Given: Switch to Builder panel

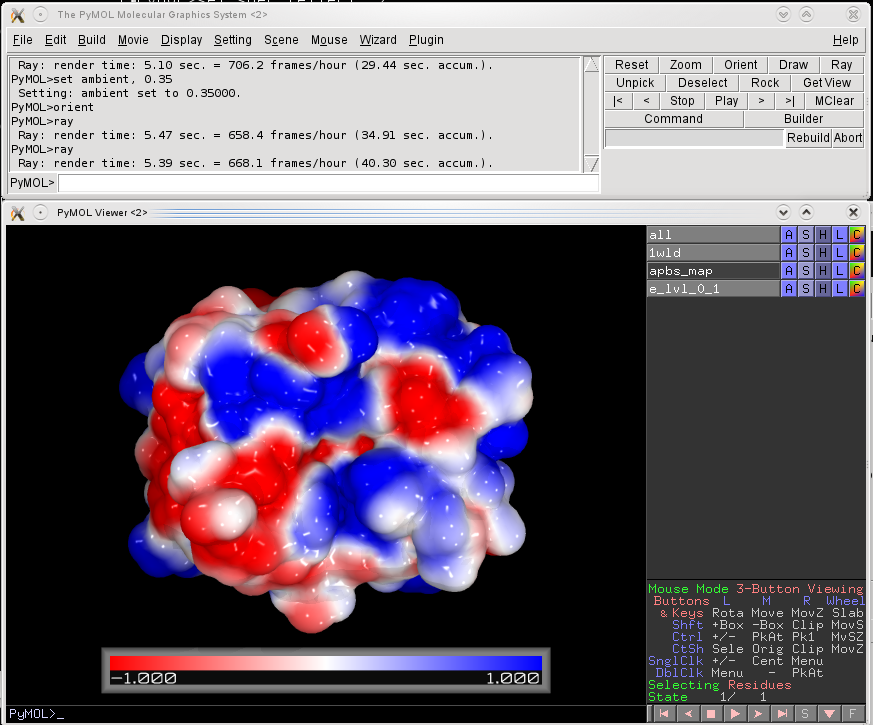Looking at the screenshot, I should pos(803,119).
